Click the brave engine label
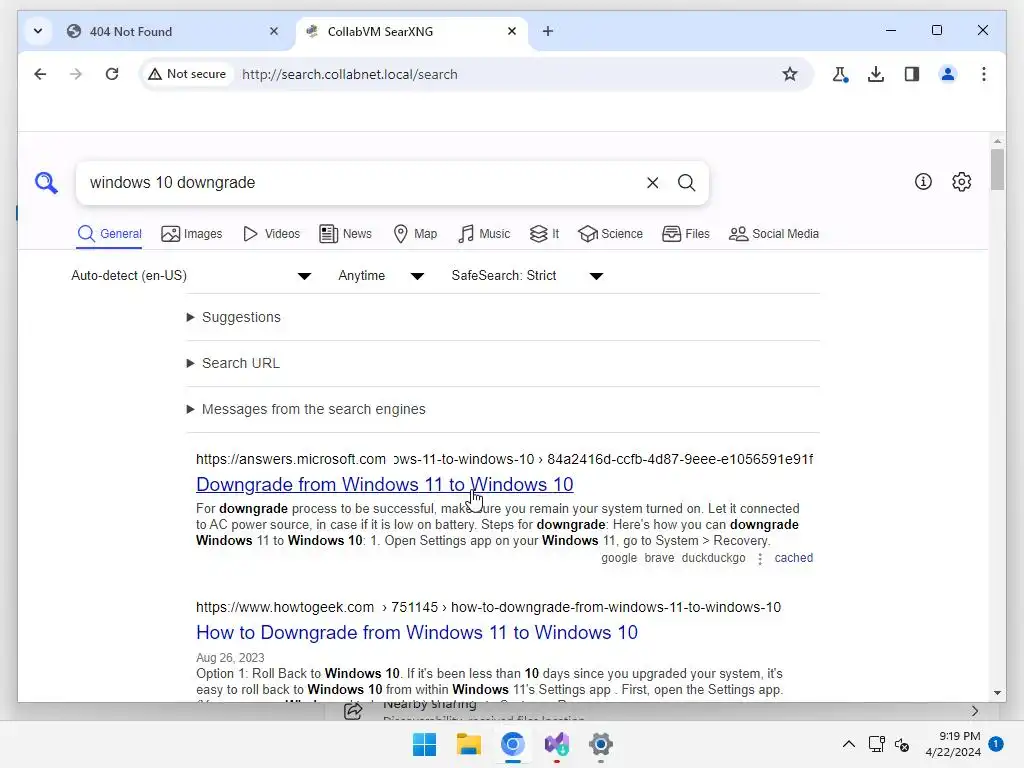1024x768 pixels. pos(659,558)
